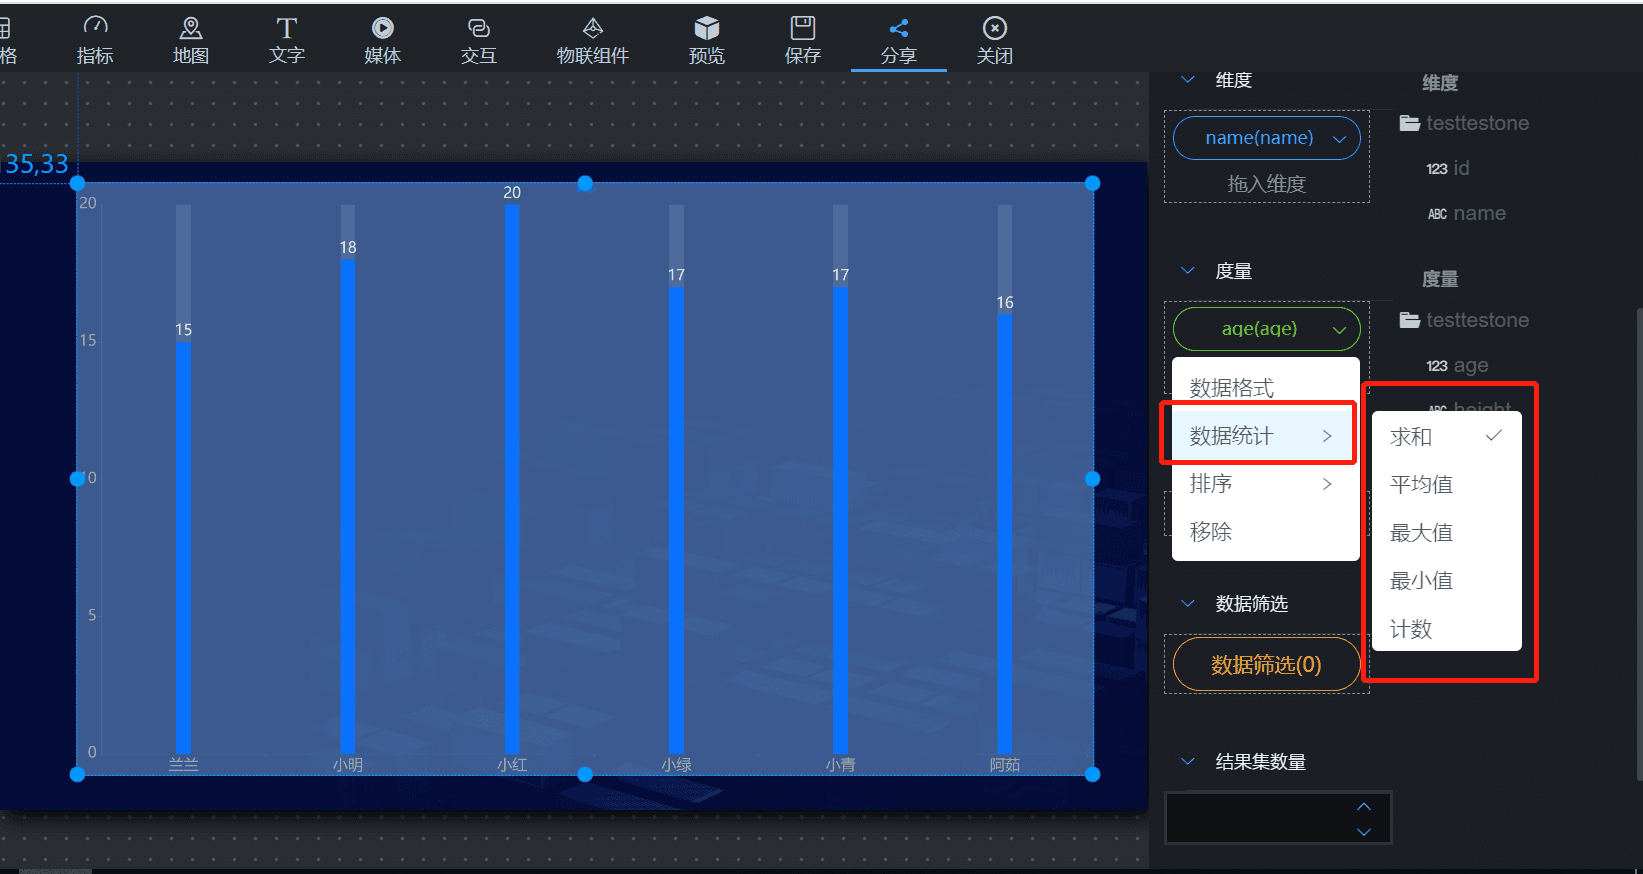Open the 指标 indicator tool
1643x874 pixels.
click(95, 40)
